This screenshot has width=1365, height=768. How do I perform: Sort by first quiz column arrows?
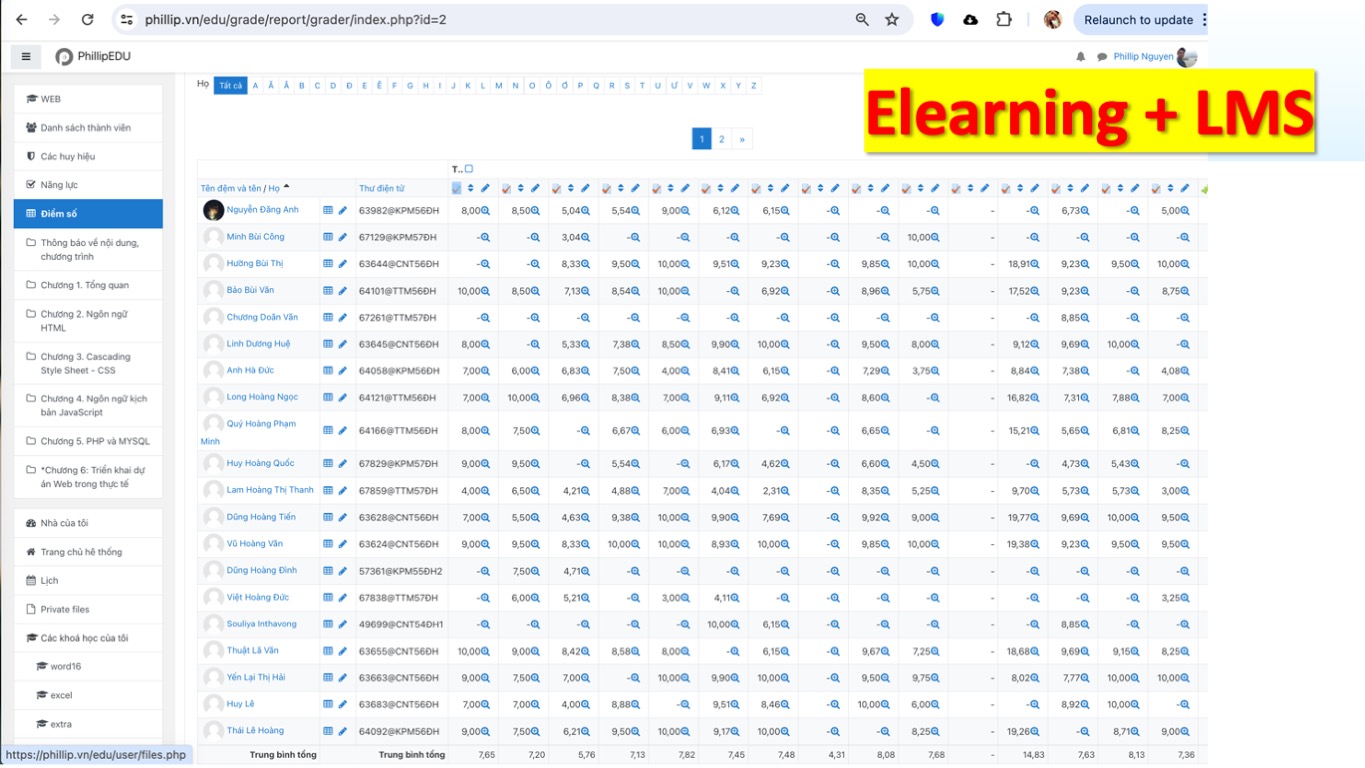point(471,188)
